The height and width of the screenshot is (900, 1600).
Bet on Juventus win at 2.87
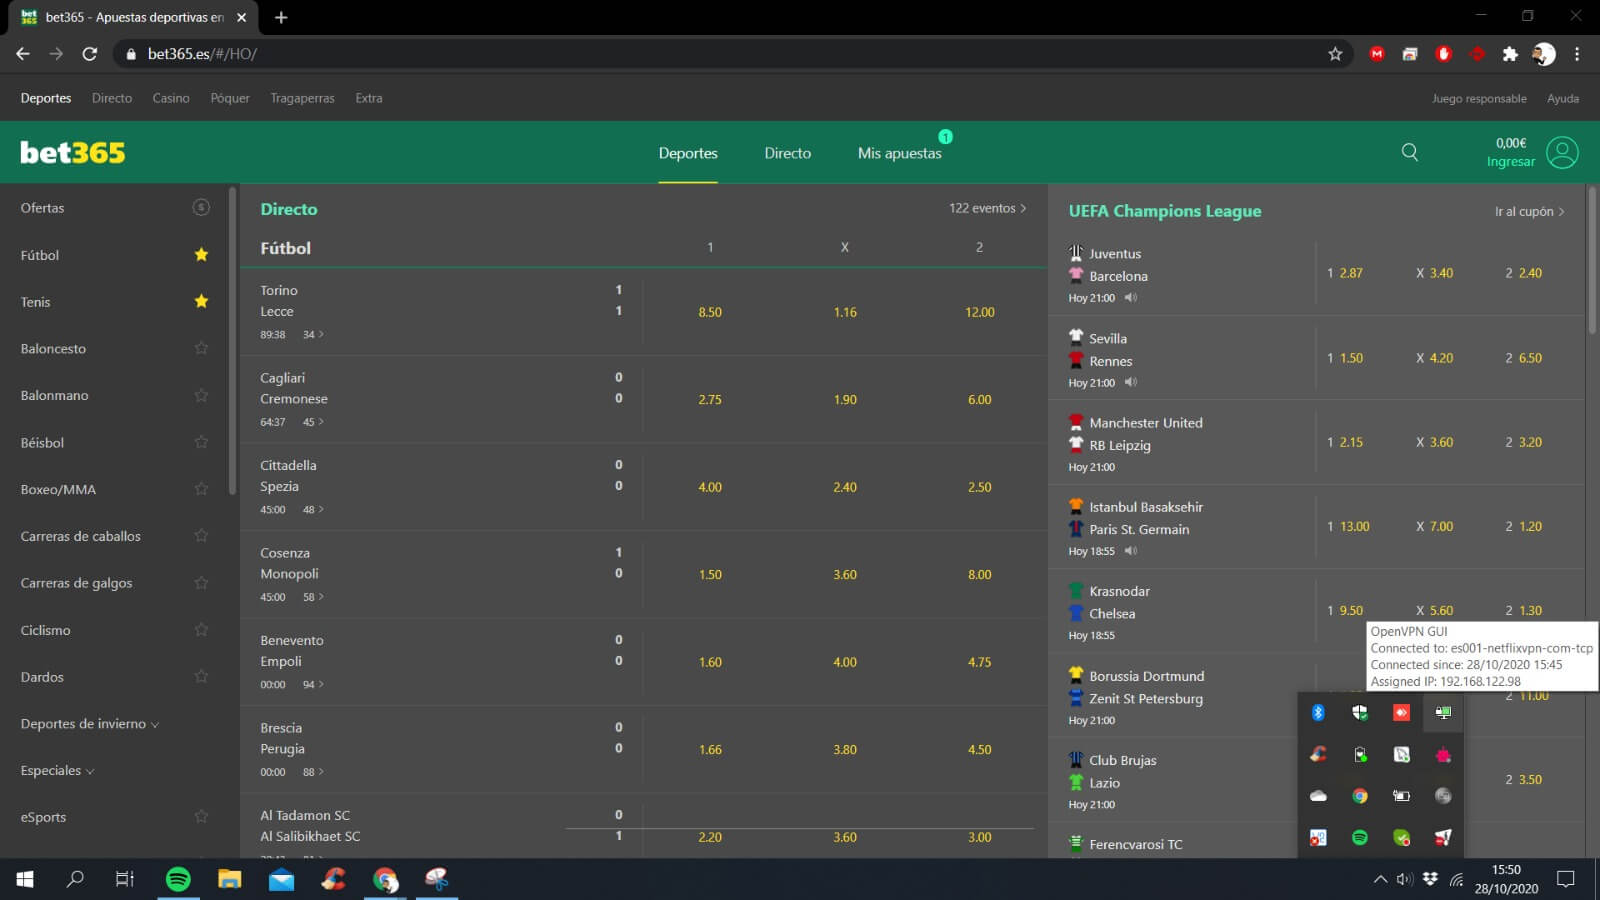(x=1345, y=273)
